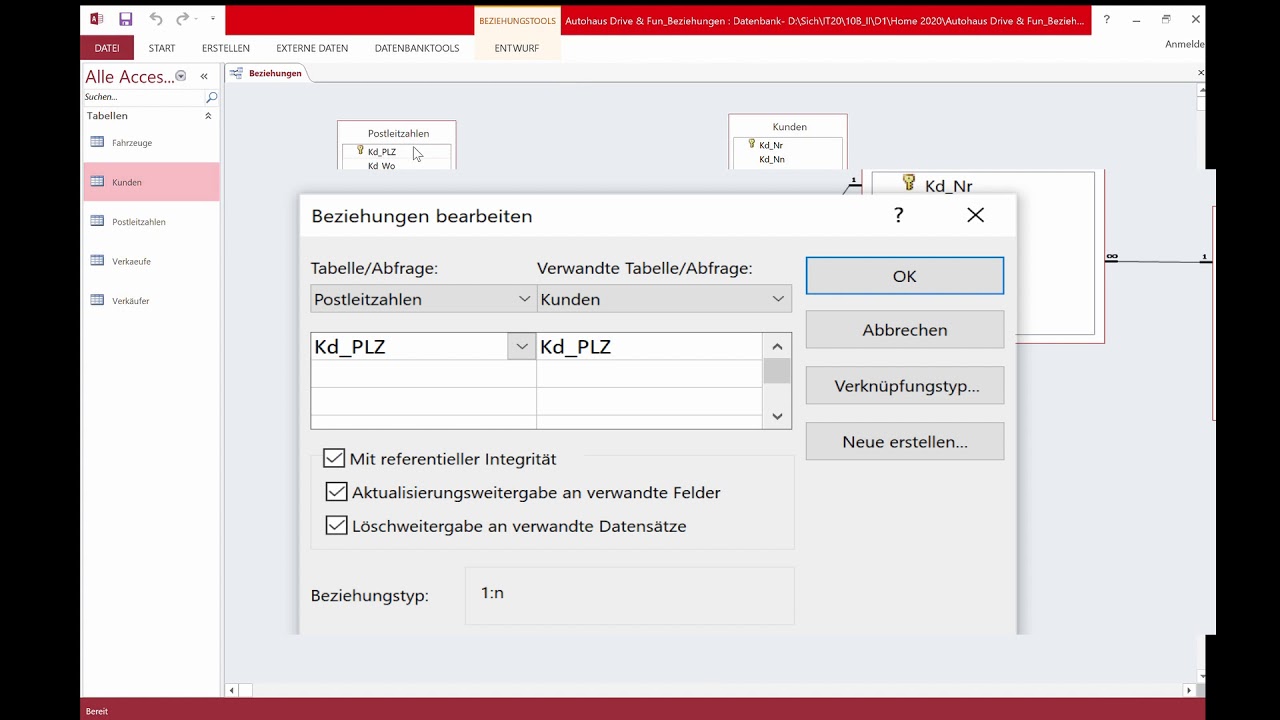Screen dimensions: 1280x720
Task: Open the DATENBANKTOOLS ribbon tab
Action: click(417, 48)
